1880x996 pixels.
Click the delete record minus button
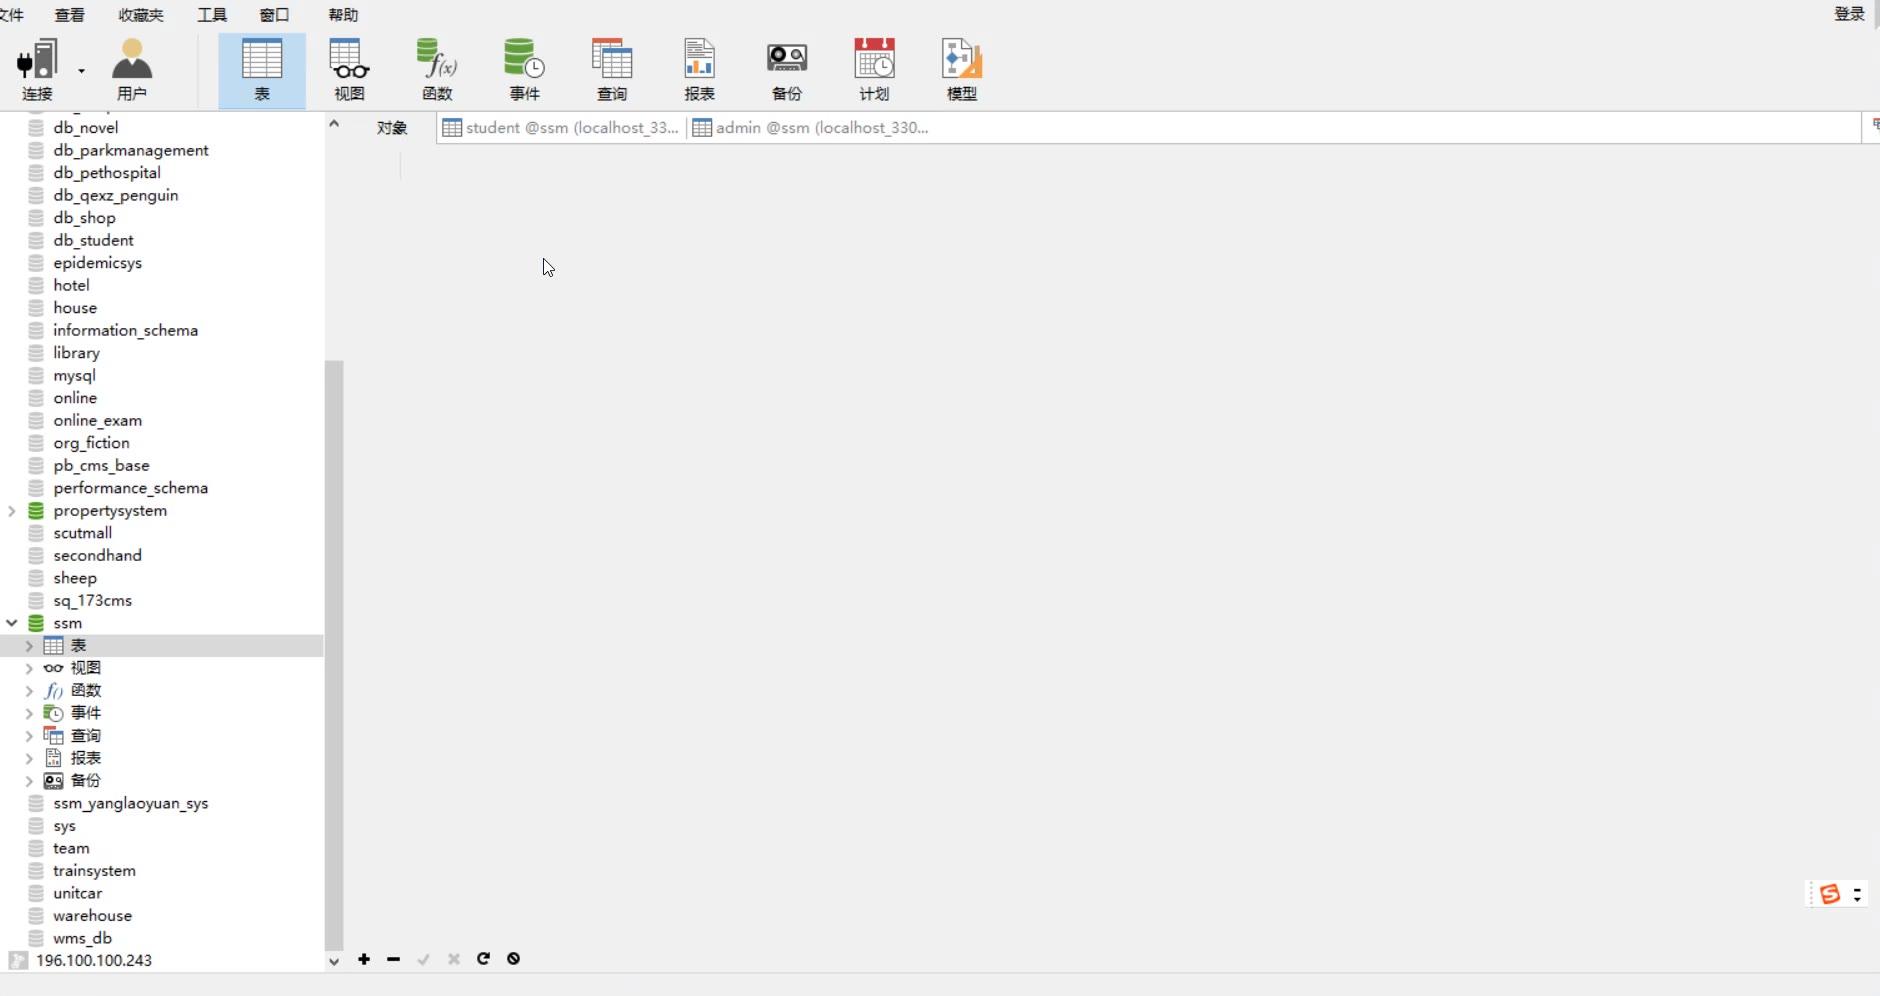394,959
